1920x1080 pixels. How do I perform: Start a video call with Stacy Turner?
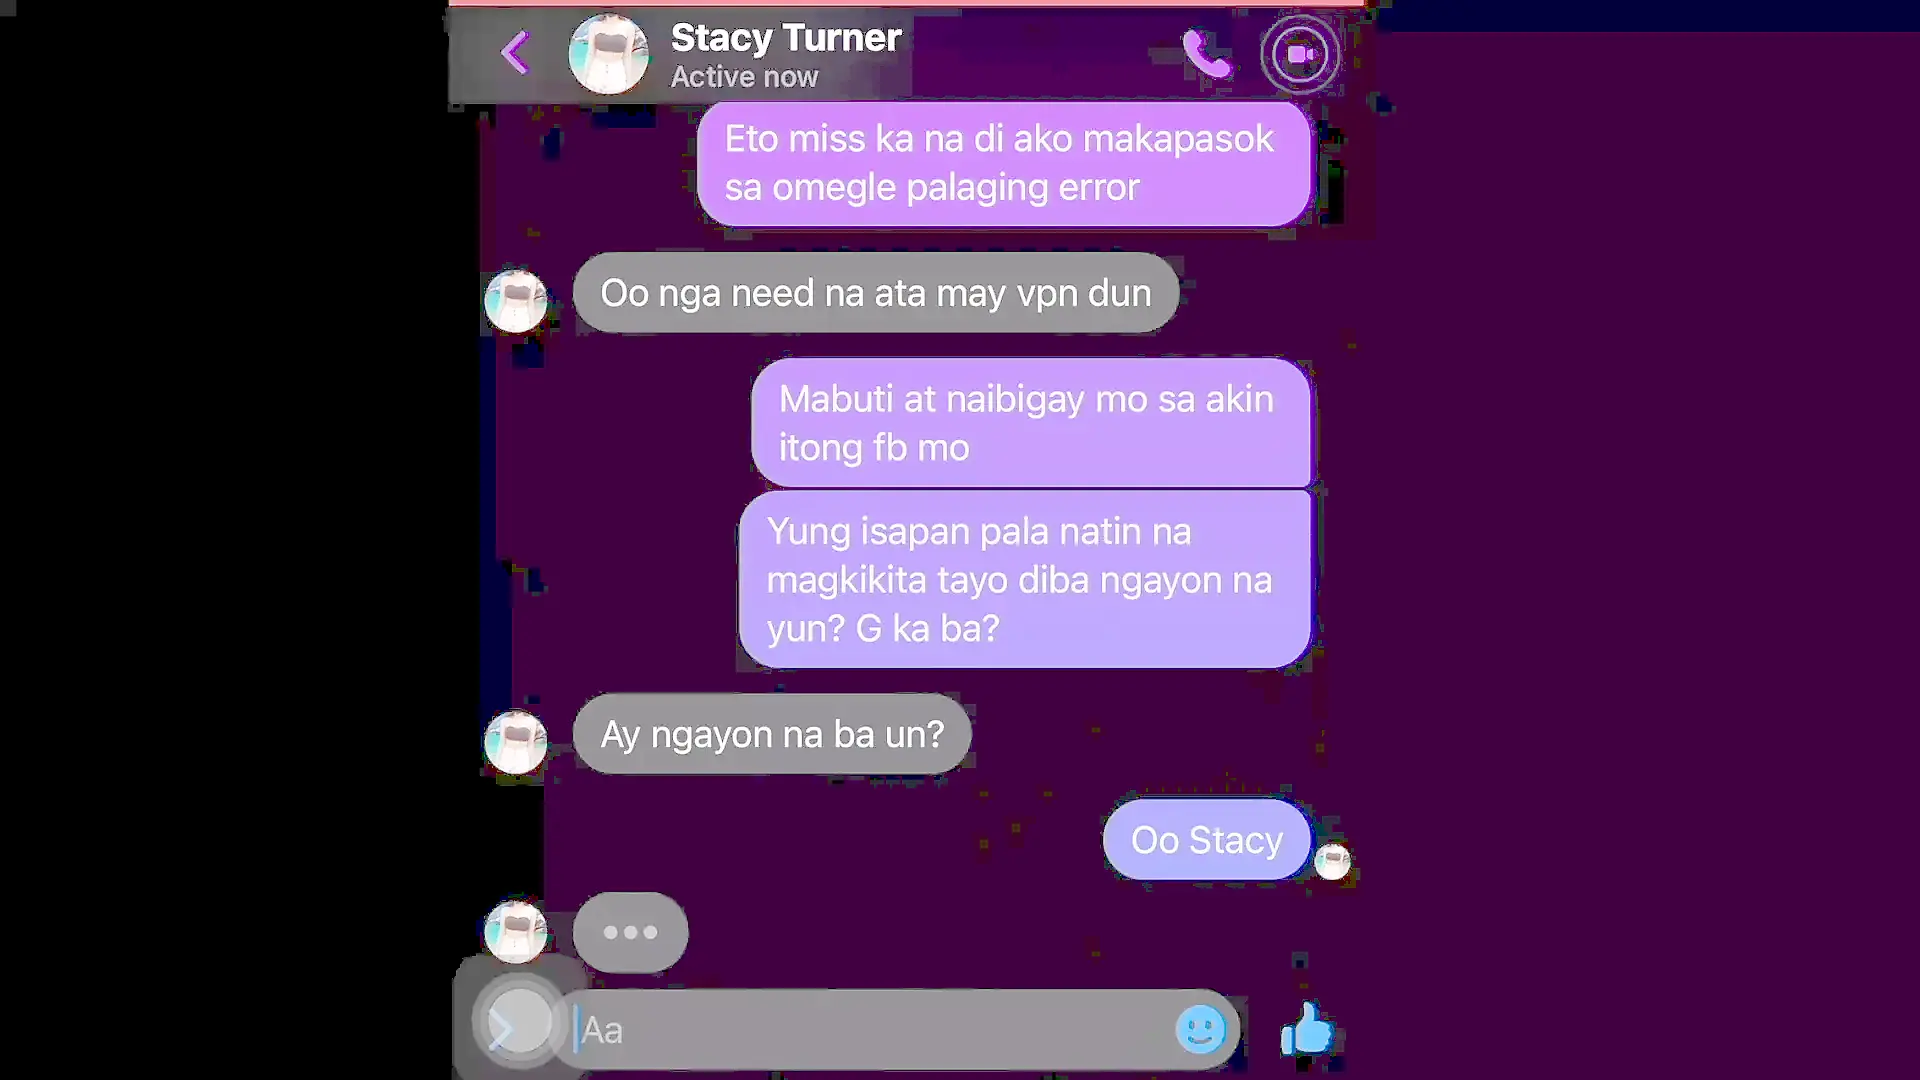pyautogui.click(x=1300, y=54)
